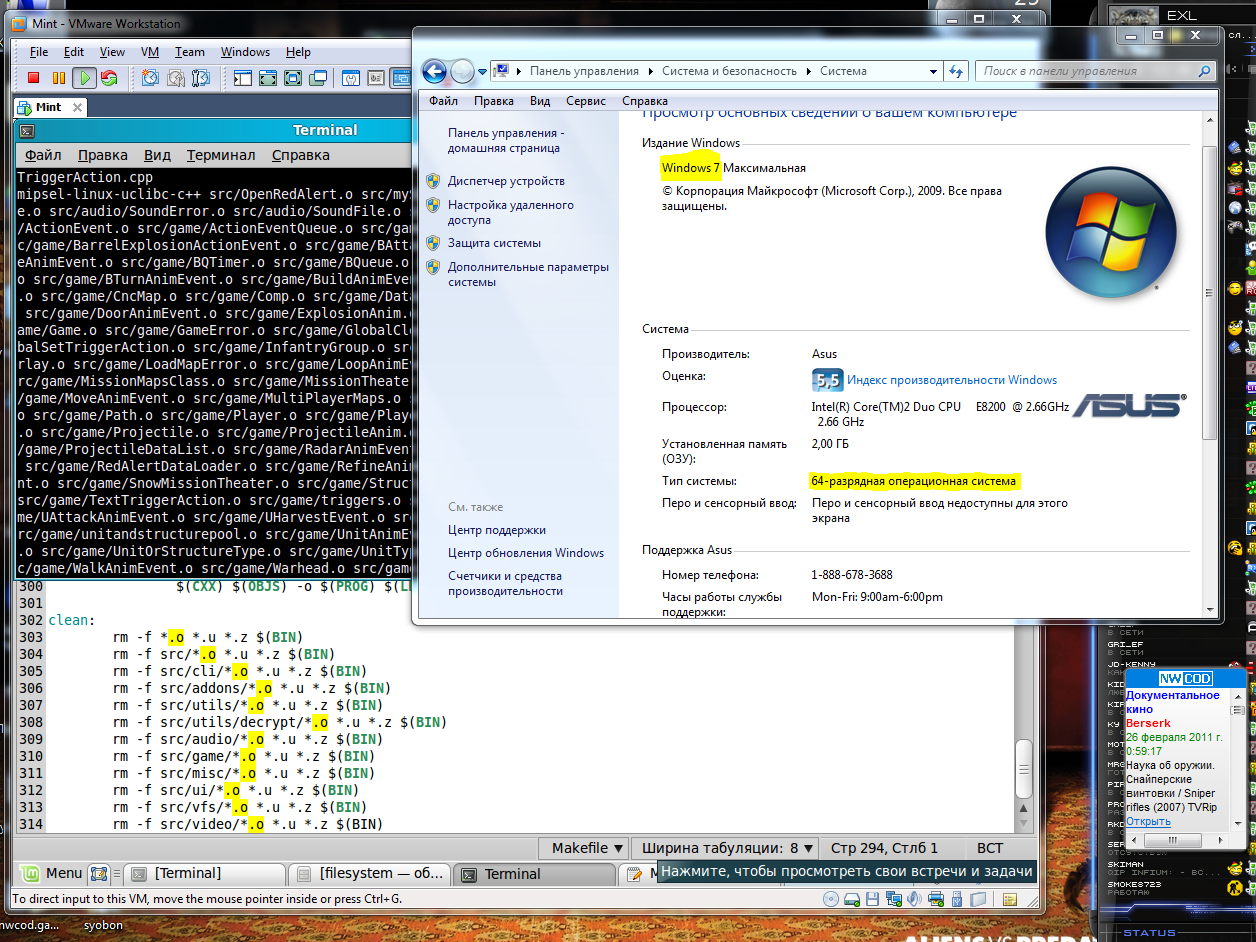Screen dimensions: 1256x942
Task: Open Центр обновления Windows link
Action: (x=526, y=553)
